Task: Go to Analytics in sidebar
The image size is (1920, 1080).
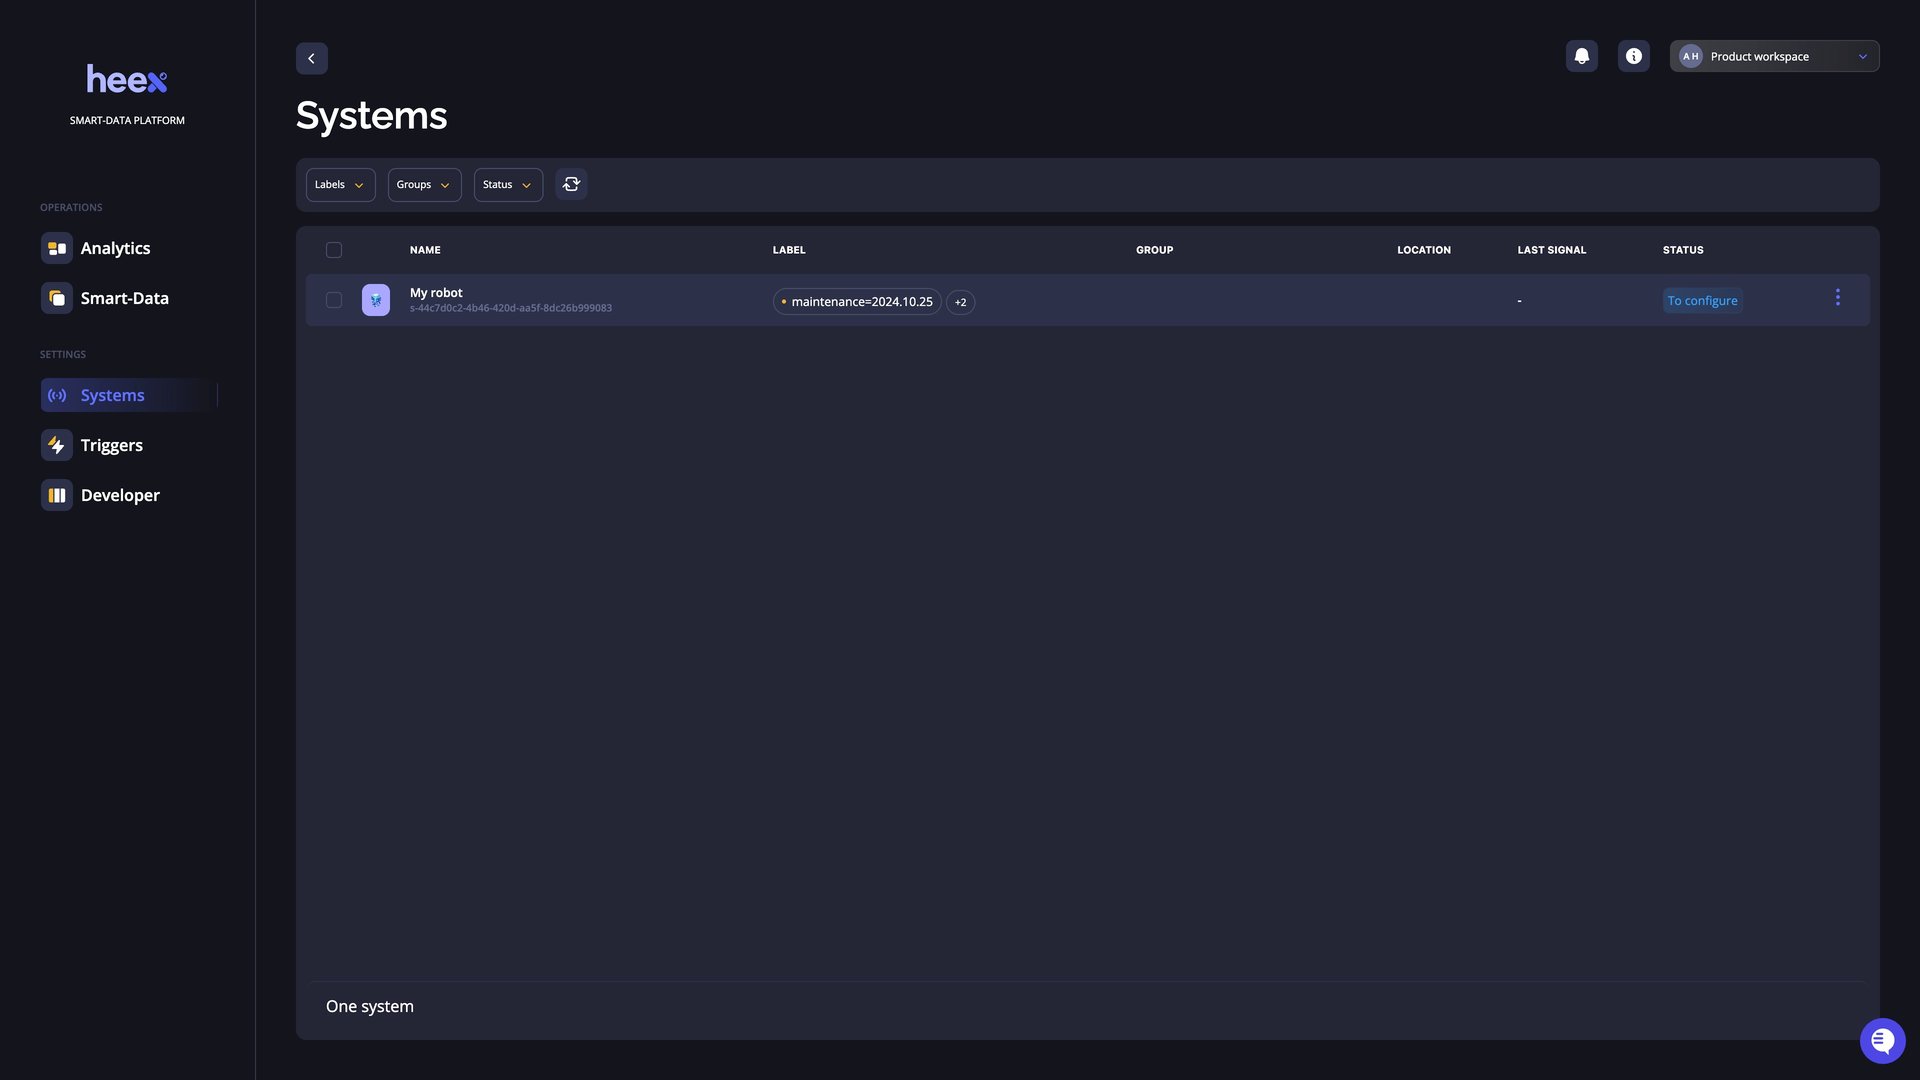Action: pos(115,248)
